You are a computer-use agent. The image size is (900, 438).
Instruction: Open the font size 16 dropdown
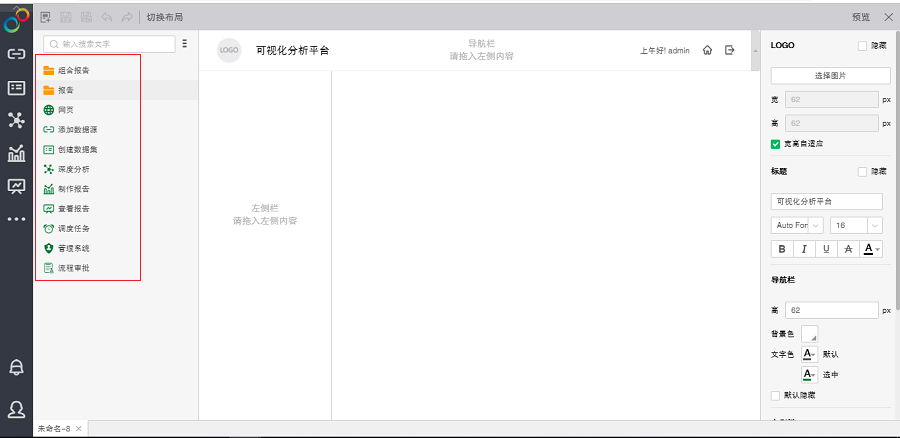click(x=857, y=226)
